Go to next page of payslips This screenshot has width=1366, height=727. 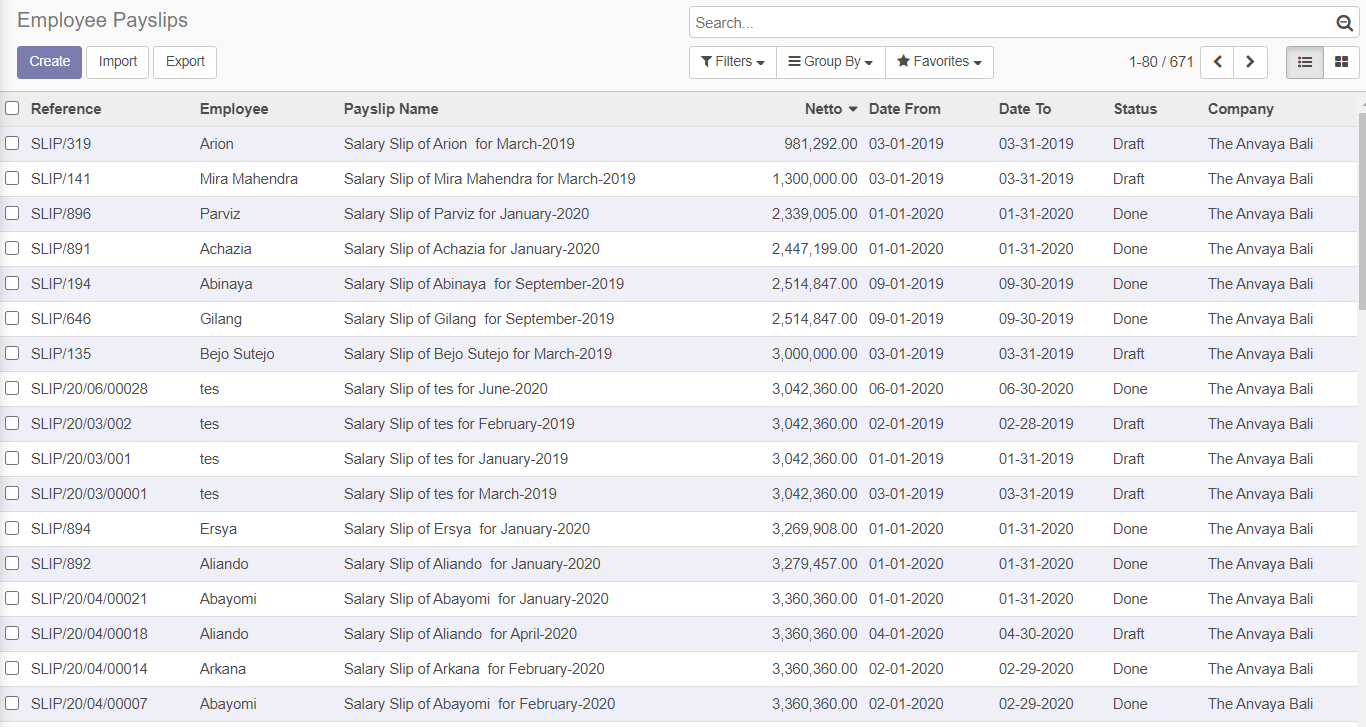(1250, 62)
